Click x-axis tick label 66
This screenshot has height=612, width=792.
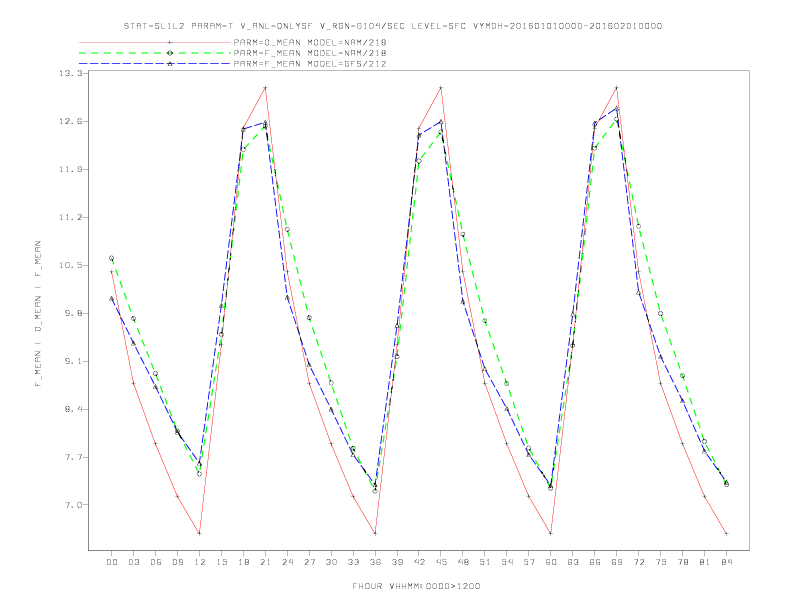(x=595, y=562)
